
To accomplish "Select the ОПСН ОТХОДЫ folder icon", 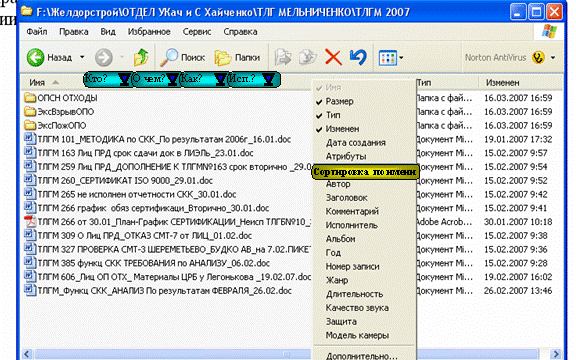I will (x=30, y=98).
